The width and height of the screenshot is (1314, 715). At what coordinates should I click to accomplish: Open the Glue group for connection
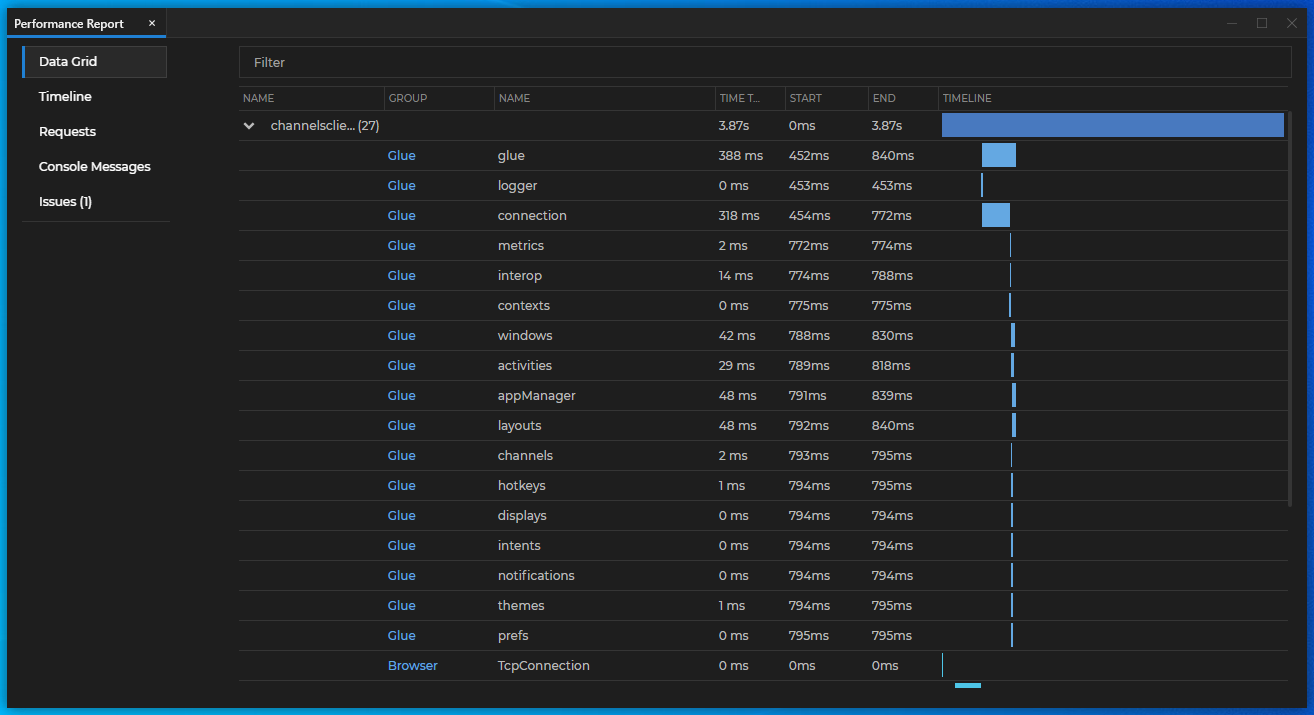401,215
